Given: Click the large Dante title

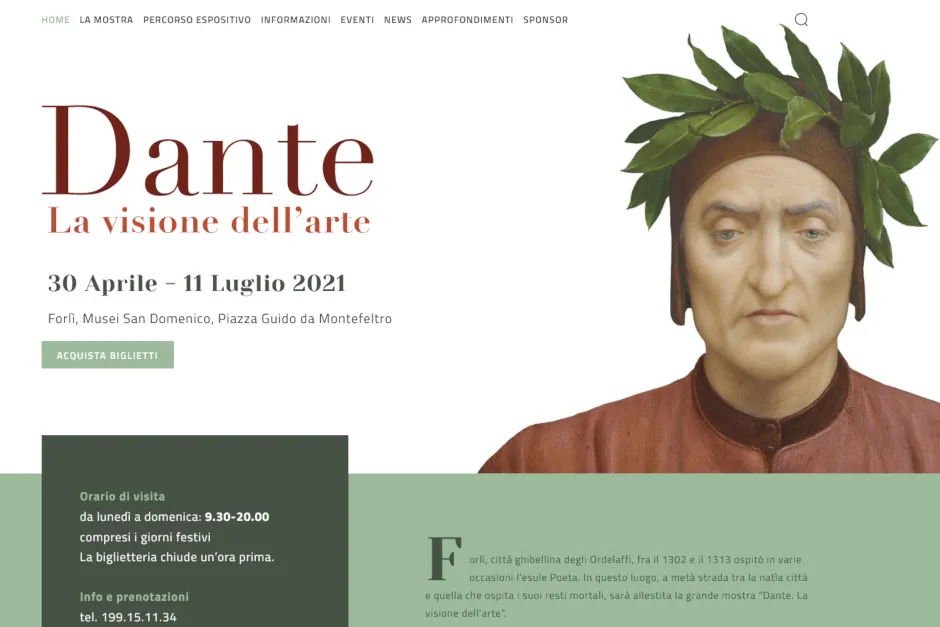Looking at the screenshot, I should 208,151.
